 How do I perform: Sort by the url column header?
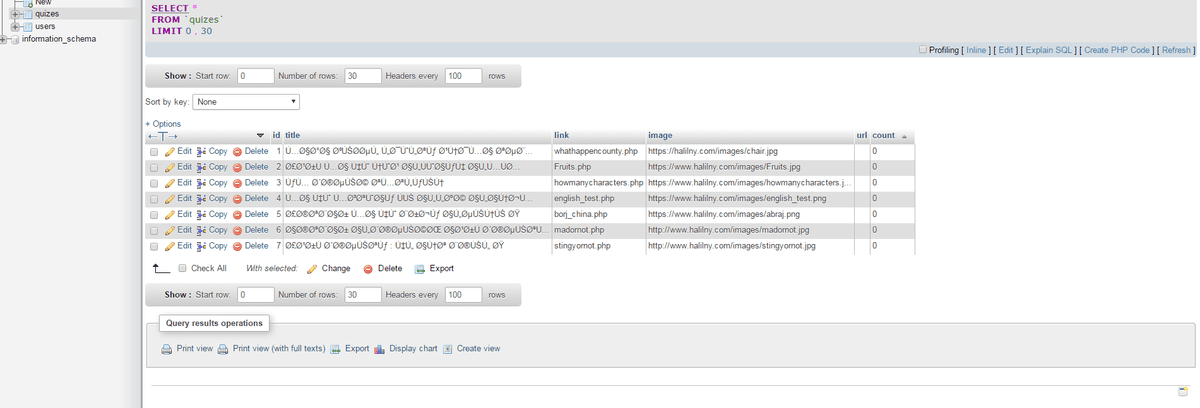[861, 135]
